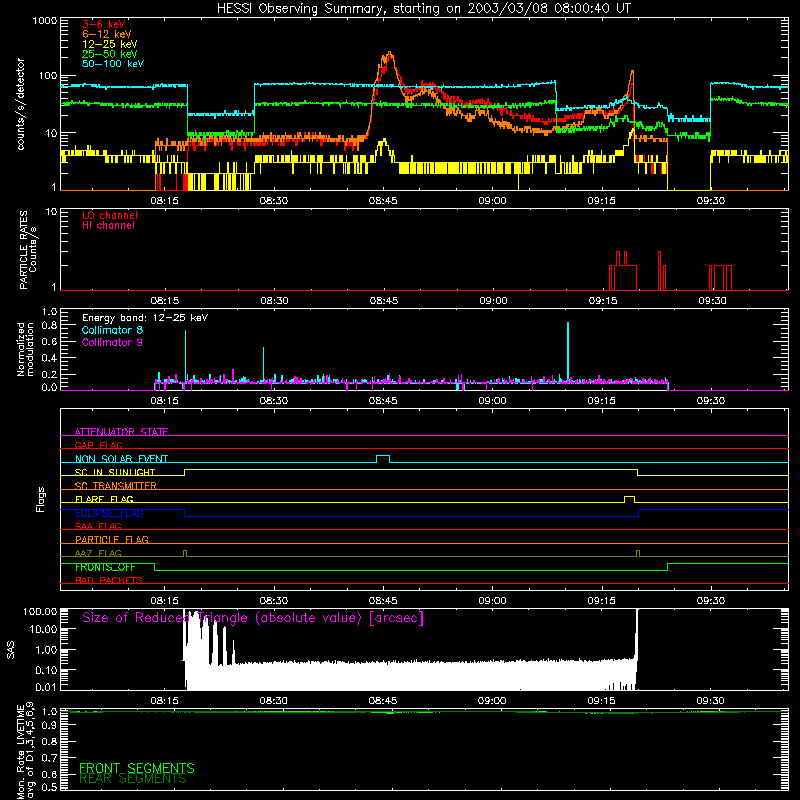Click the '0.5' tick in the livetime panel
Screen dimensions: 800x800
click(x=49, y=787)
